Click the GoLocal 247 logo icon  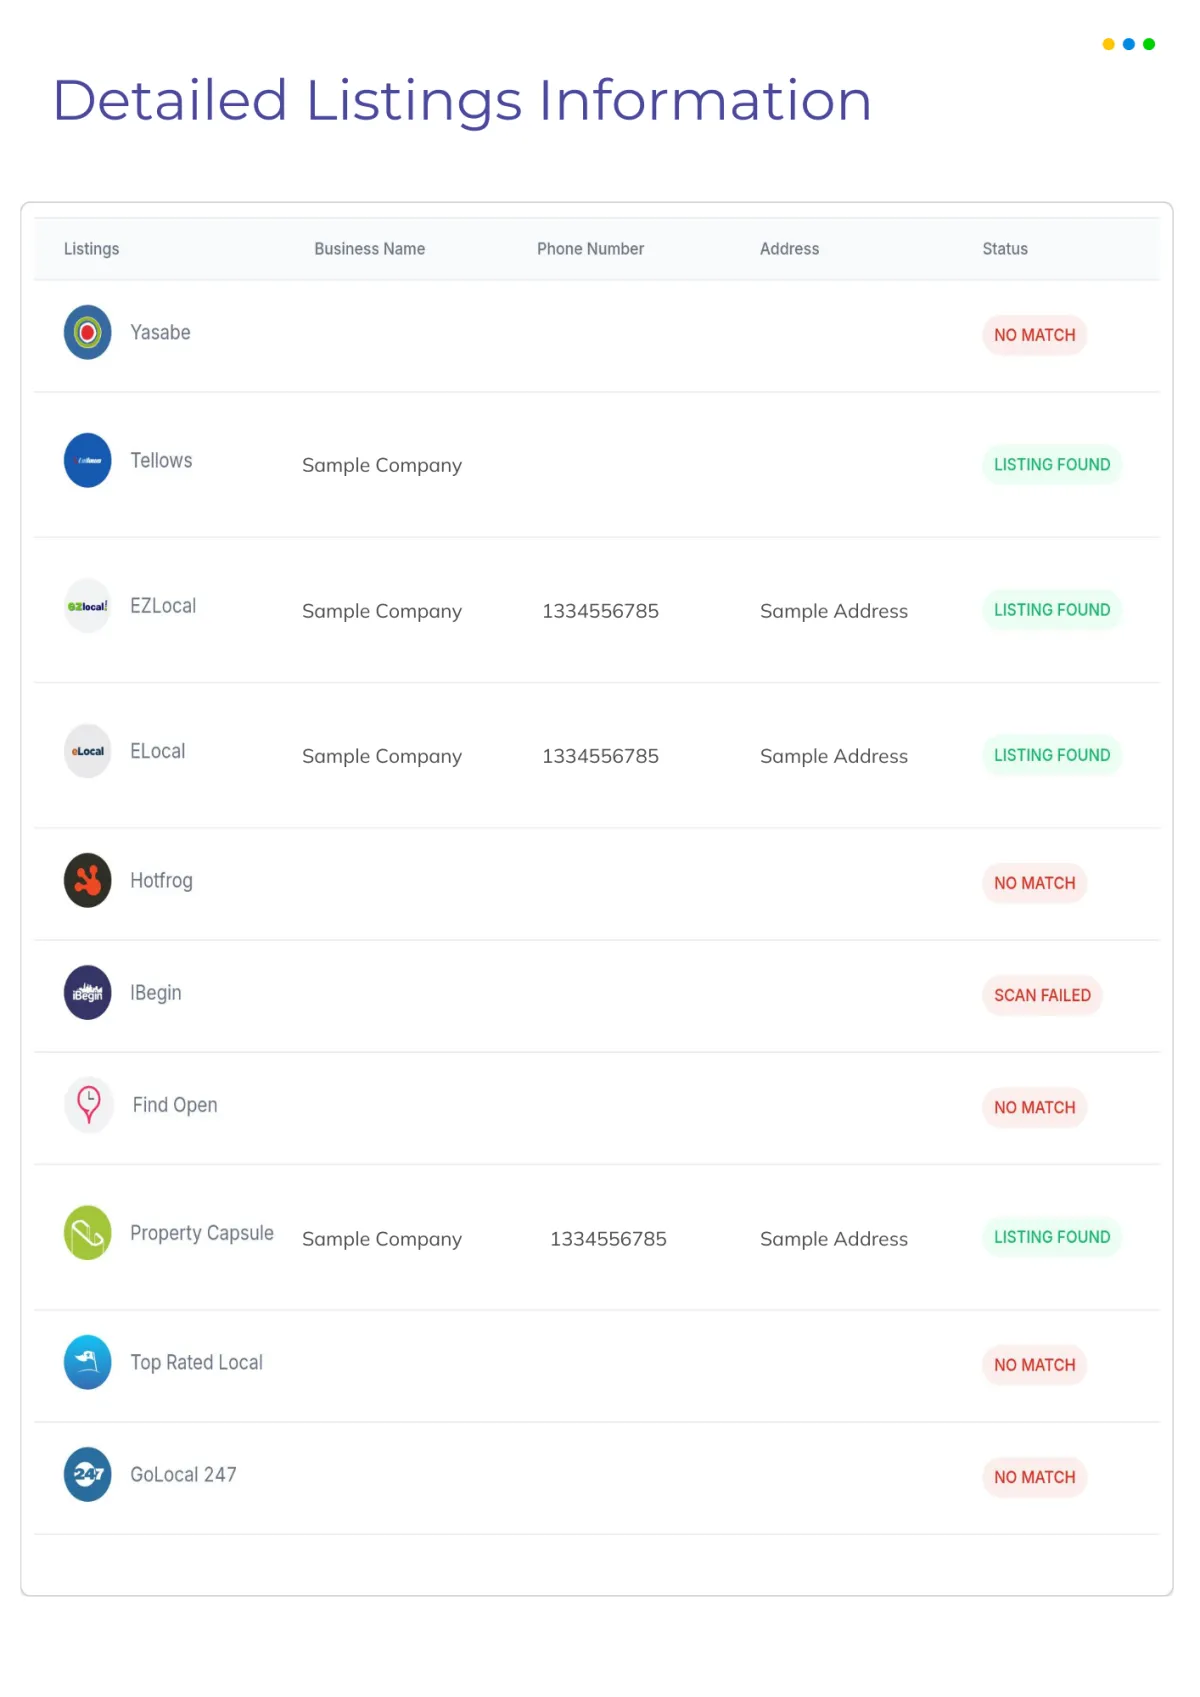click(x=88, y=1474)
